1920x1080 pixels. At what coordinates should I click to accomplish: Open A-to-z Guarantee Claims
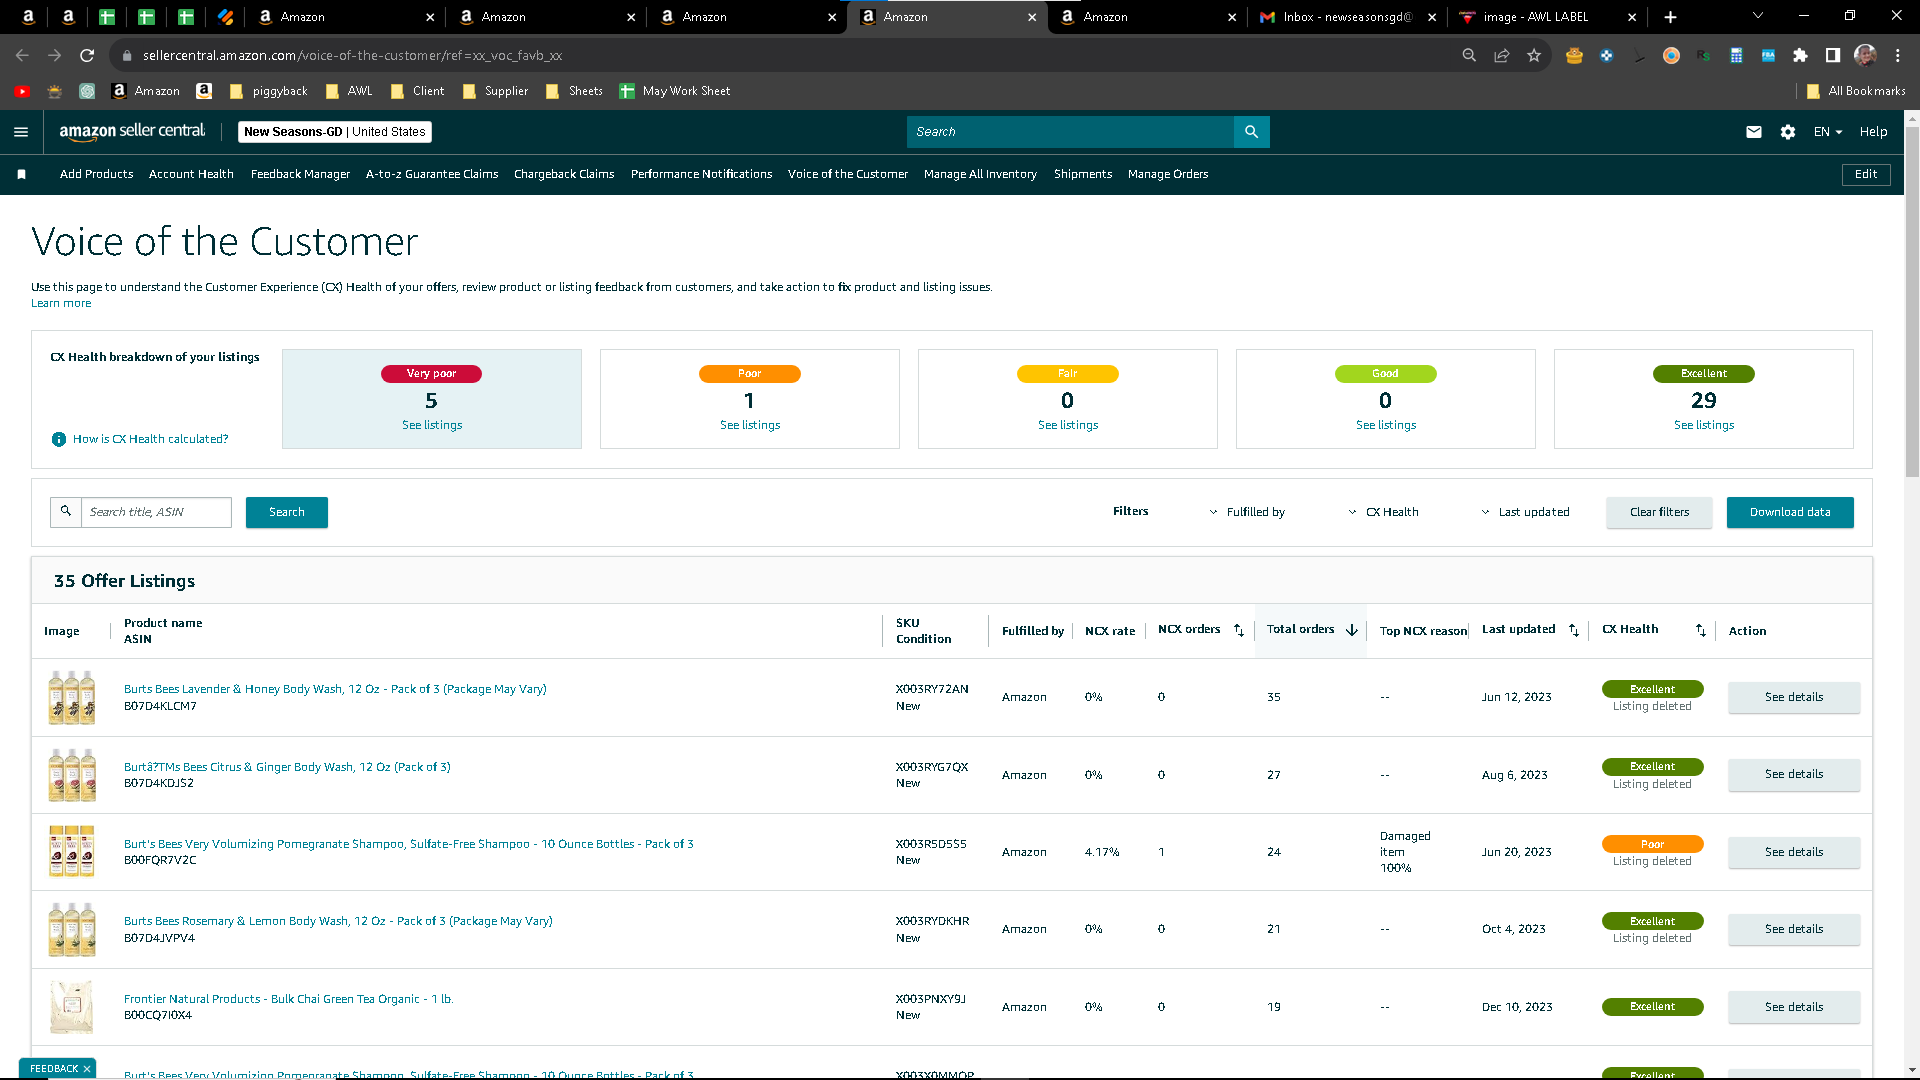tap(432, 174)
